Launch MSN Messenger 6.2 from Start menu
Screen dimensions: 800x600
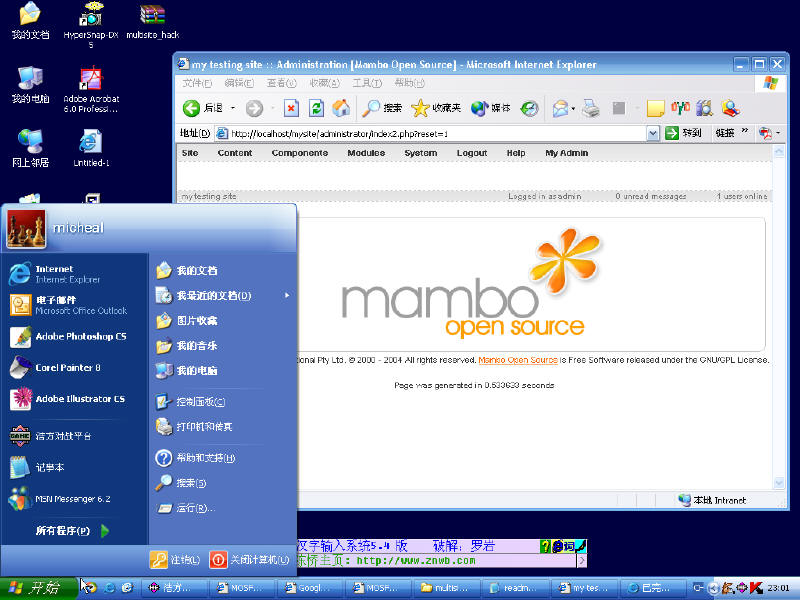(74, 498)
